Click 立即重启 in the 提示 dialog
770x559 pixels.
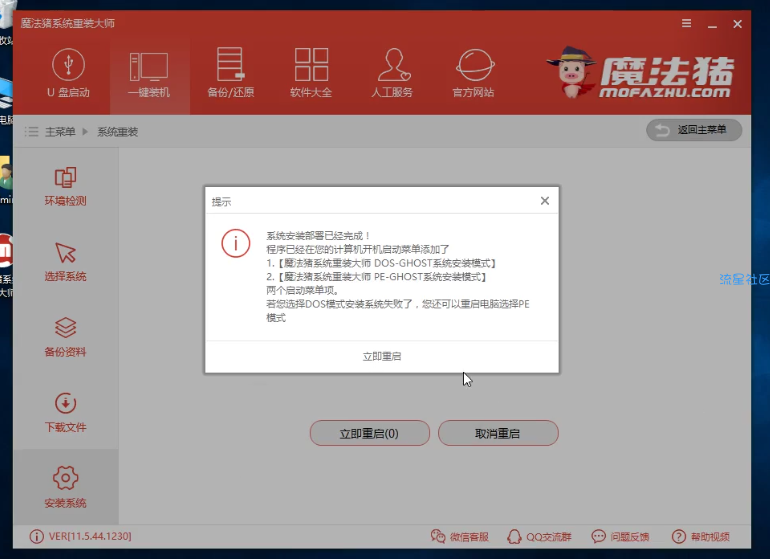[382, 357]
